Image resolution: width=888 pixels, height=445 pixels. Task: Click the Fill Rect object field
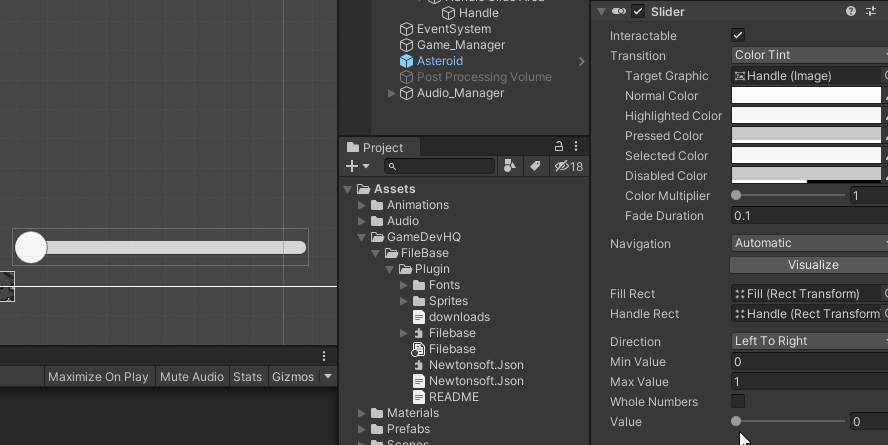pyautogui.click(x=806, y=294)
